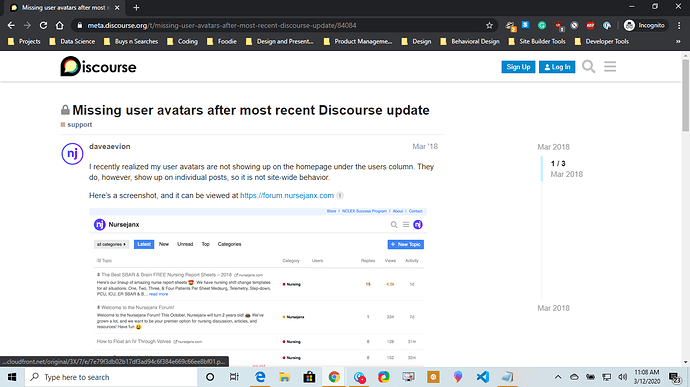Open the Behavioral Design bookmark folder
The image size is (690, 387).
point(470,41)
